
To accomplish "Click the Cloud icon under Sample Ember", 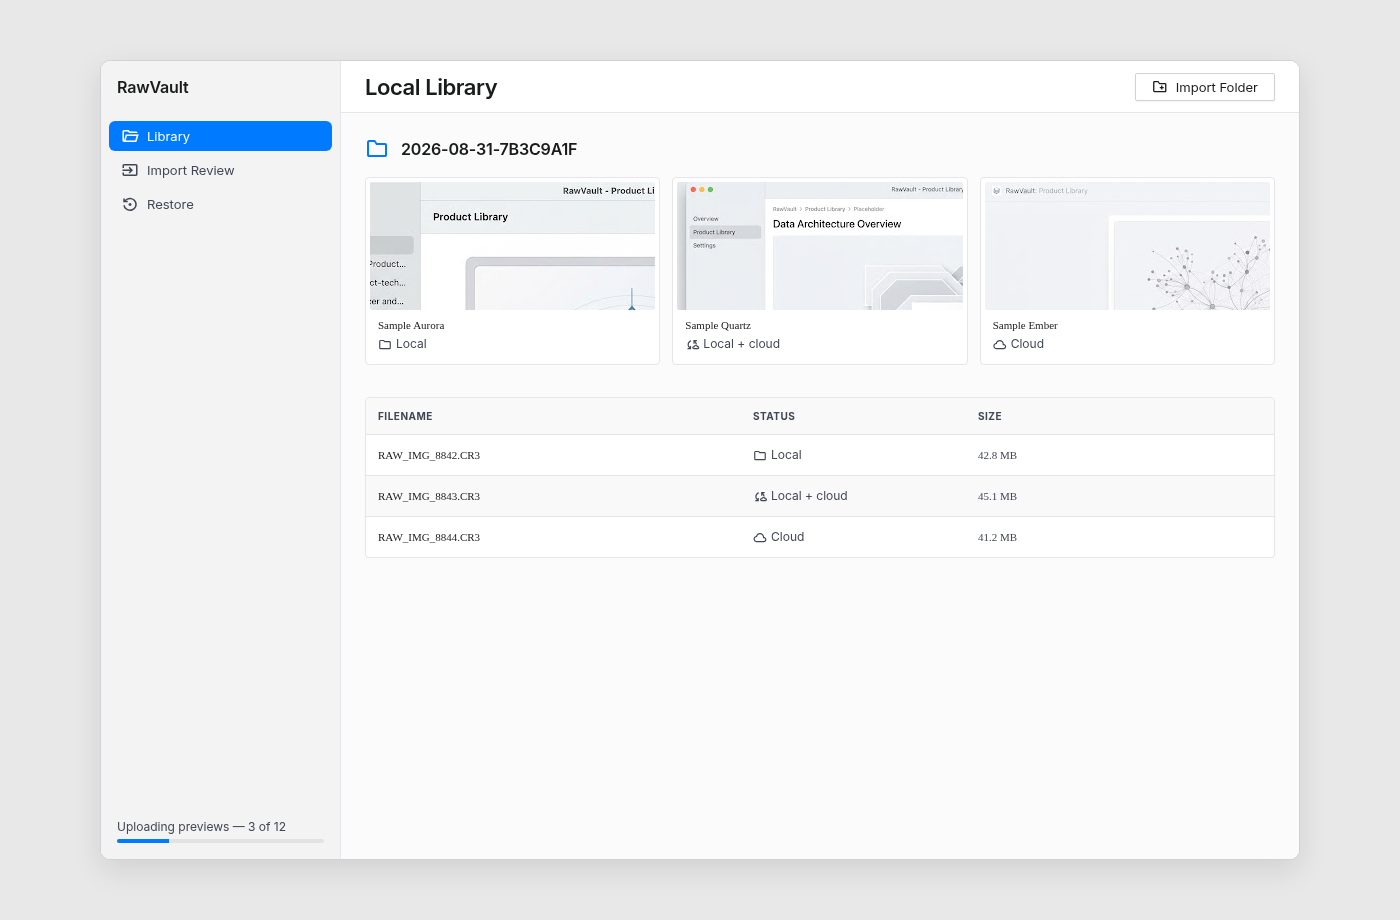I will click(1000, 344).
